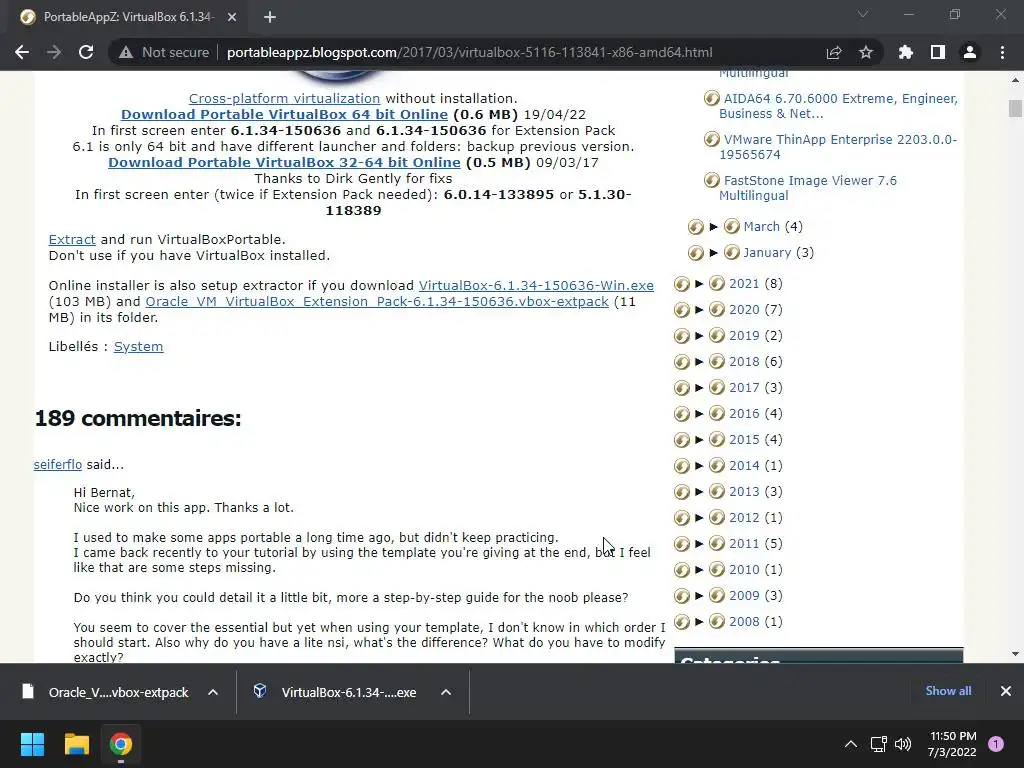Open the Extract link
The image size is (1024, 768).
click(72, 240)
